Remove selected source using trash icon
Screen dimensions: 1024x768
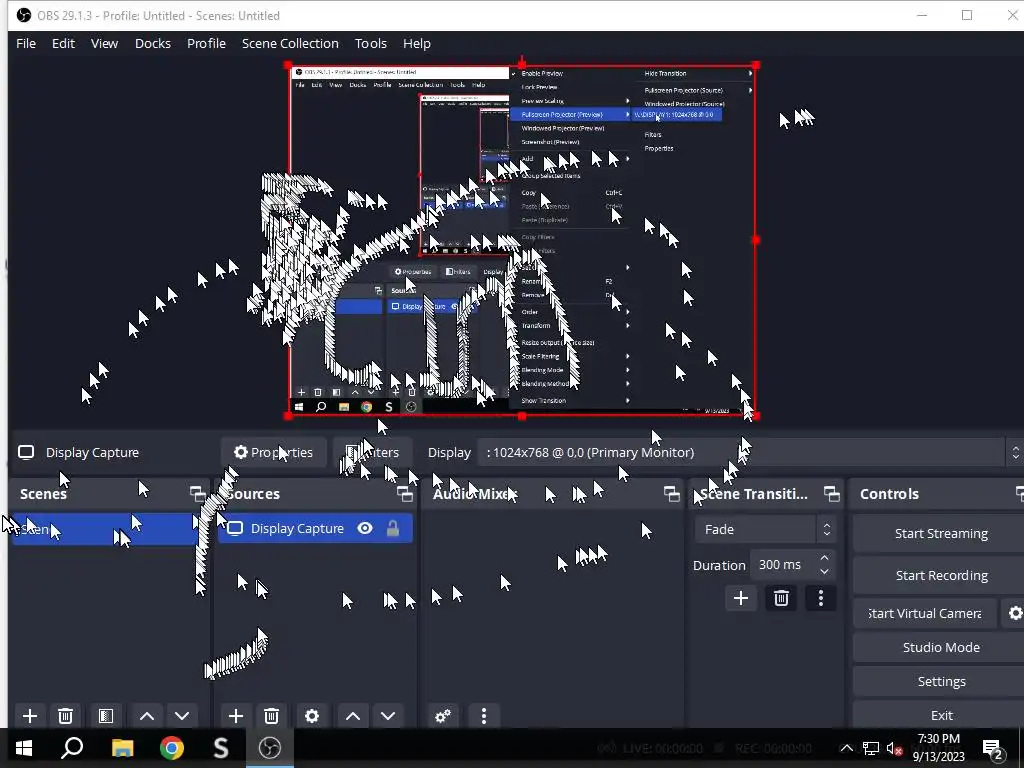272,716
